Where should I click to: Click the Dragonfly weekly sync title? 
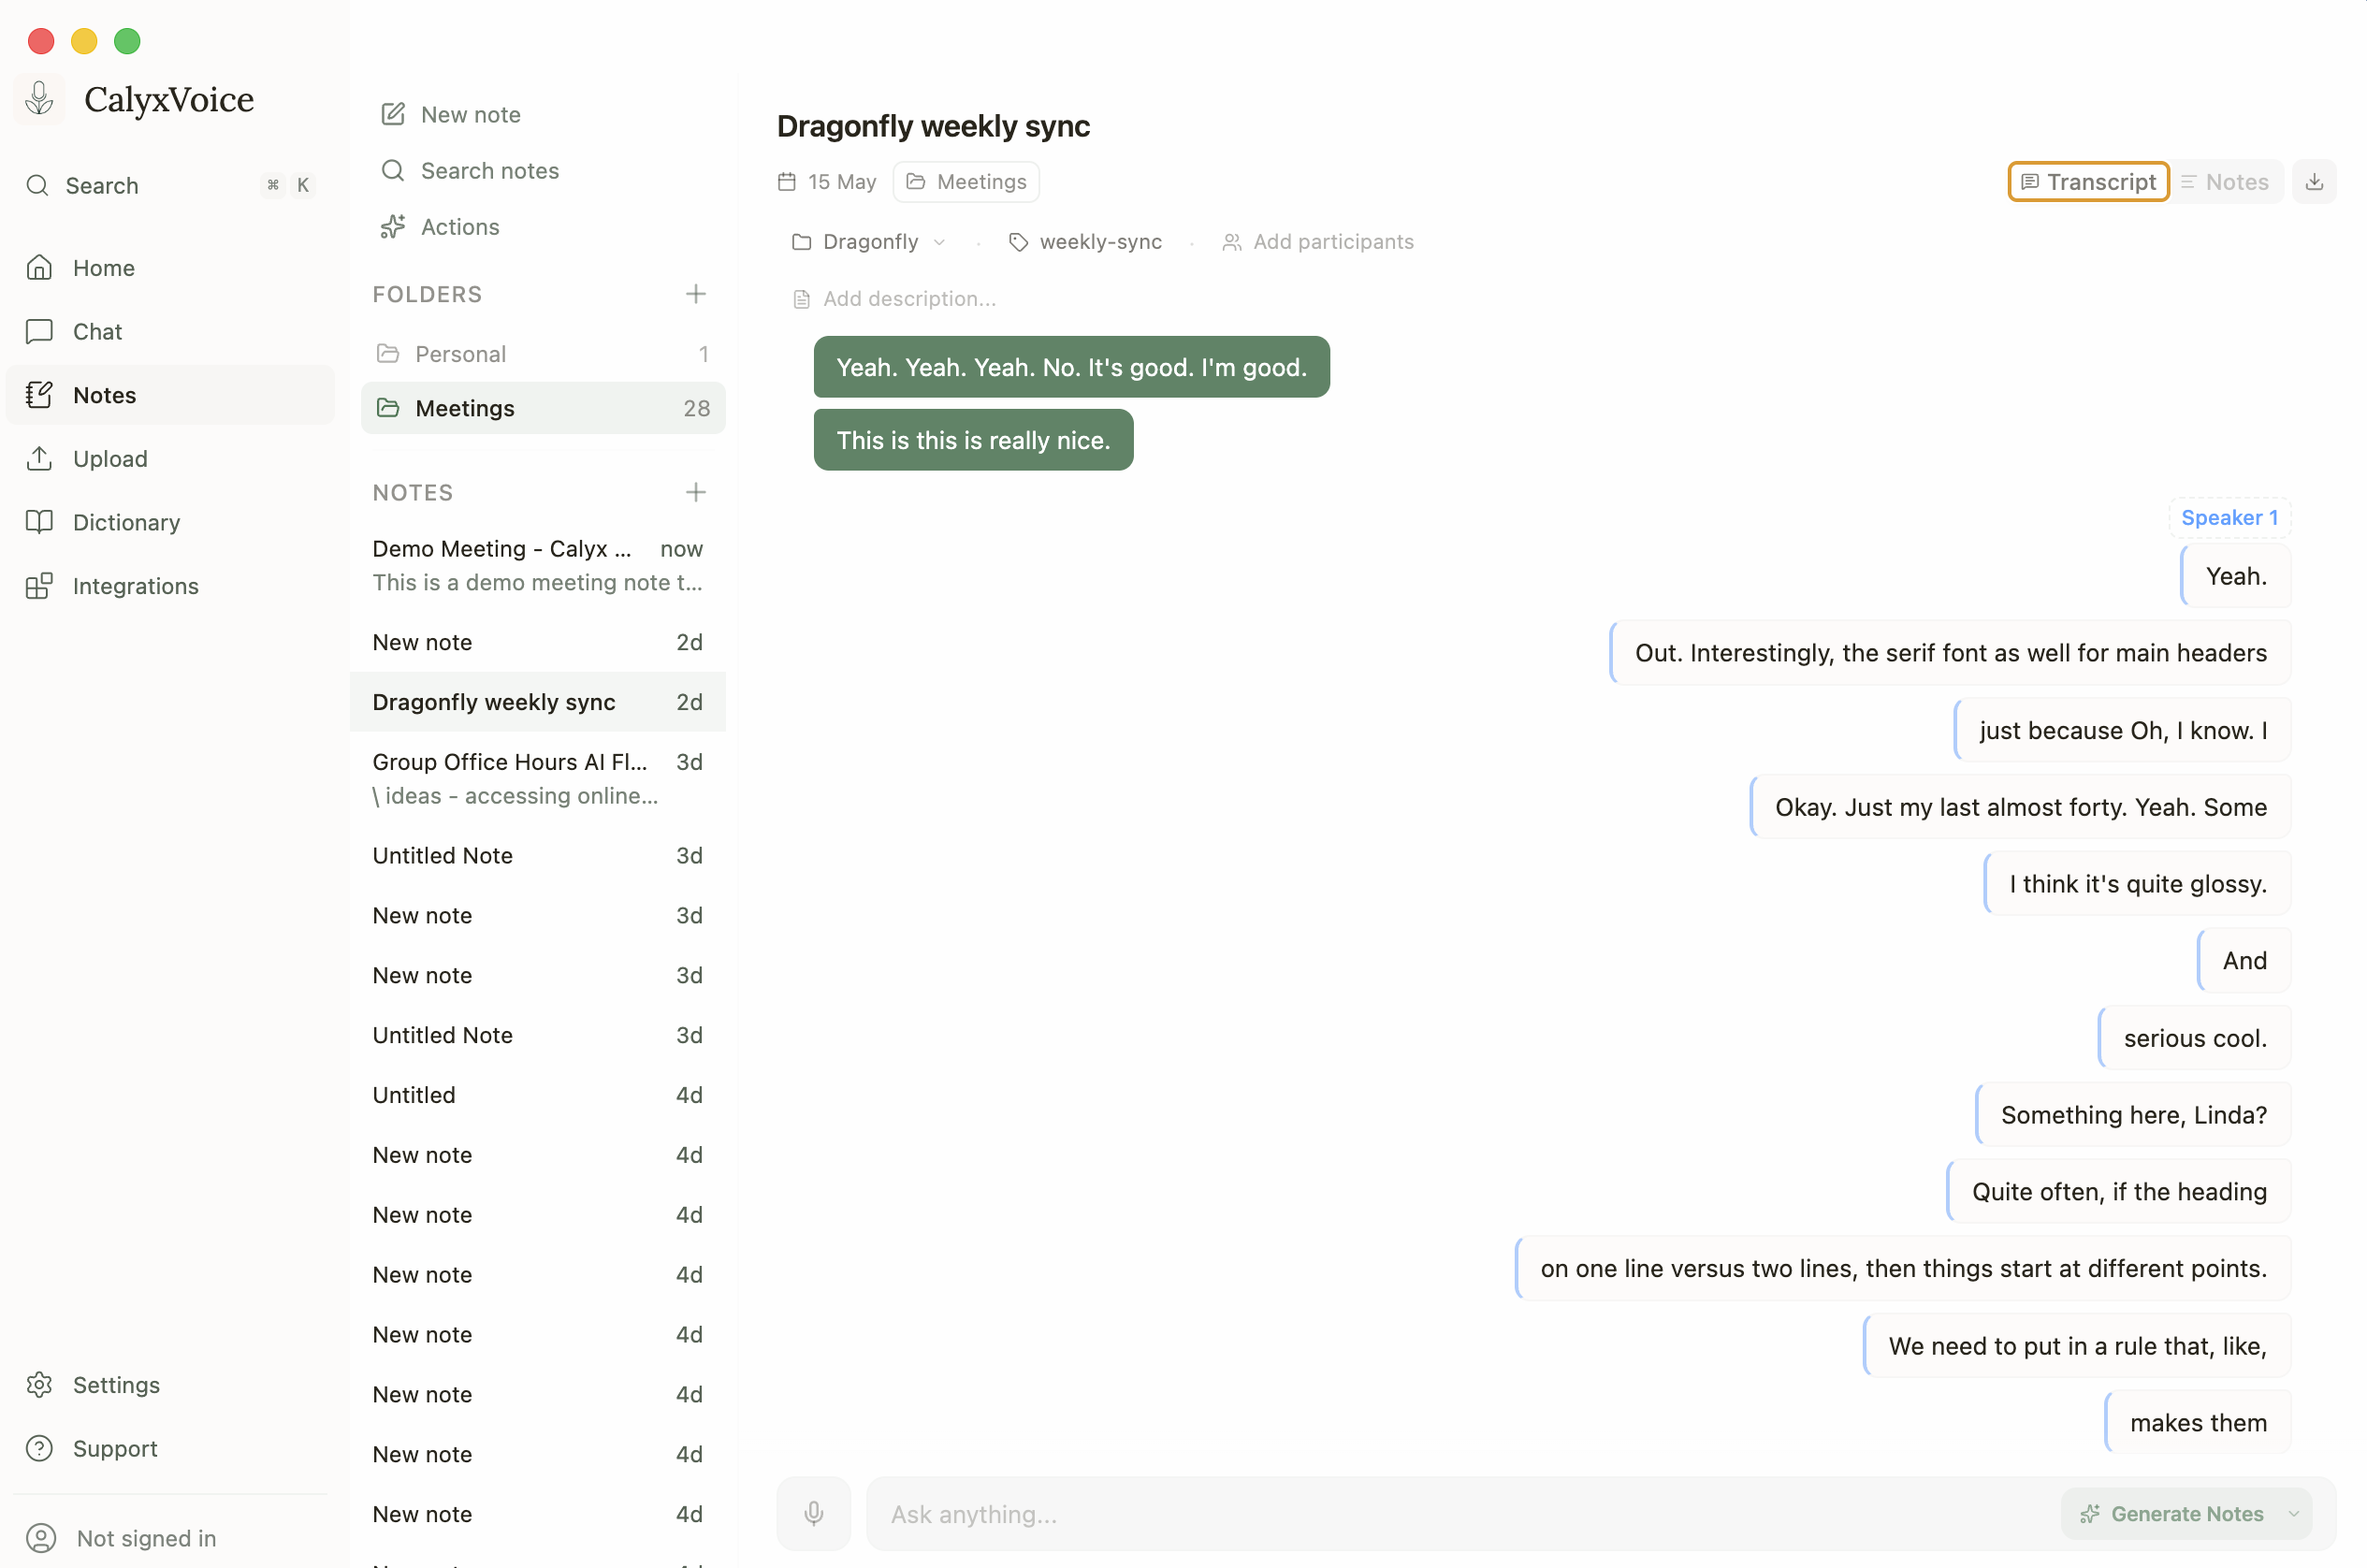click(x=933, y=126)
